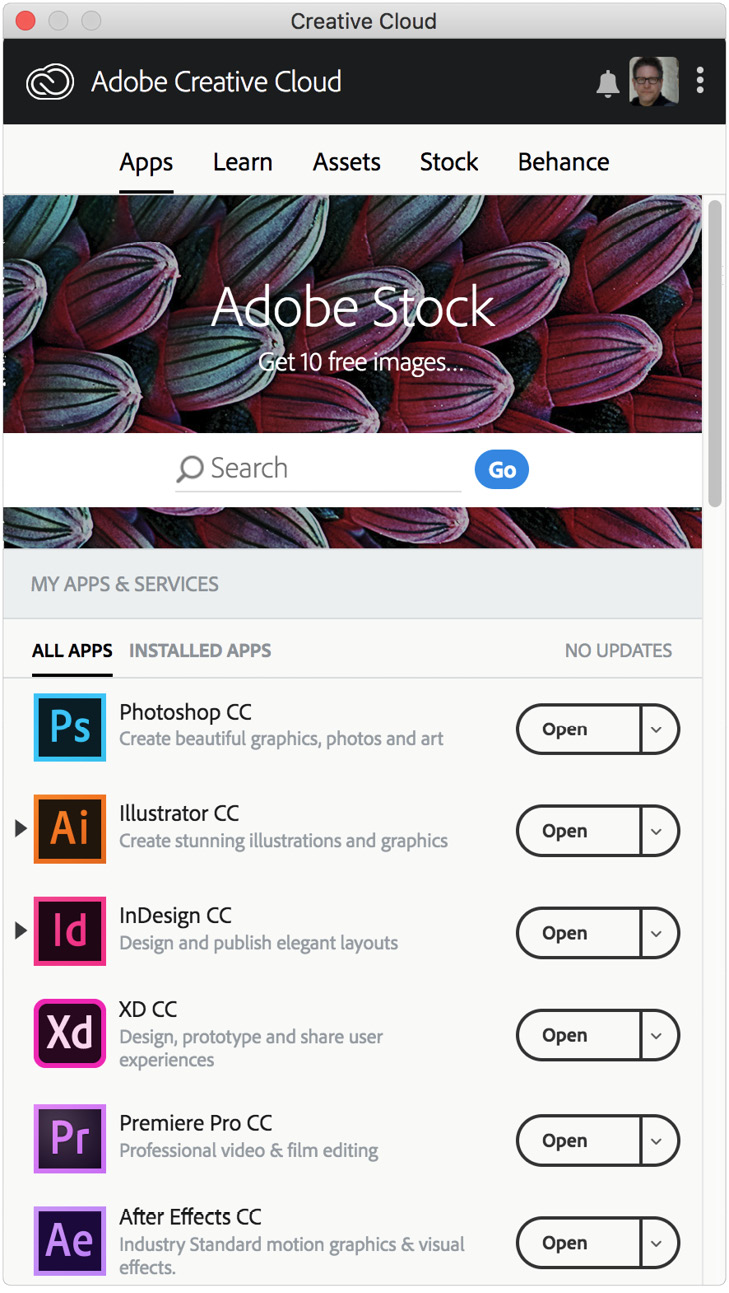Screen dimensions: 729x1293
Task: Expand After Effects CC dropdown arrow
Action: (658, 1243)
